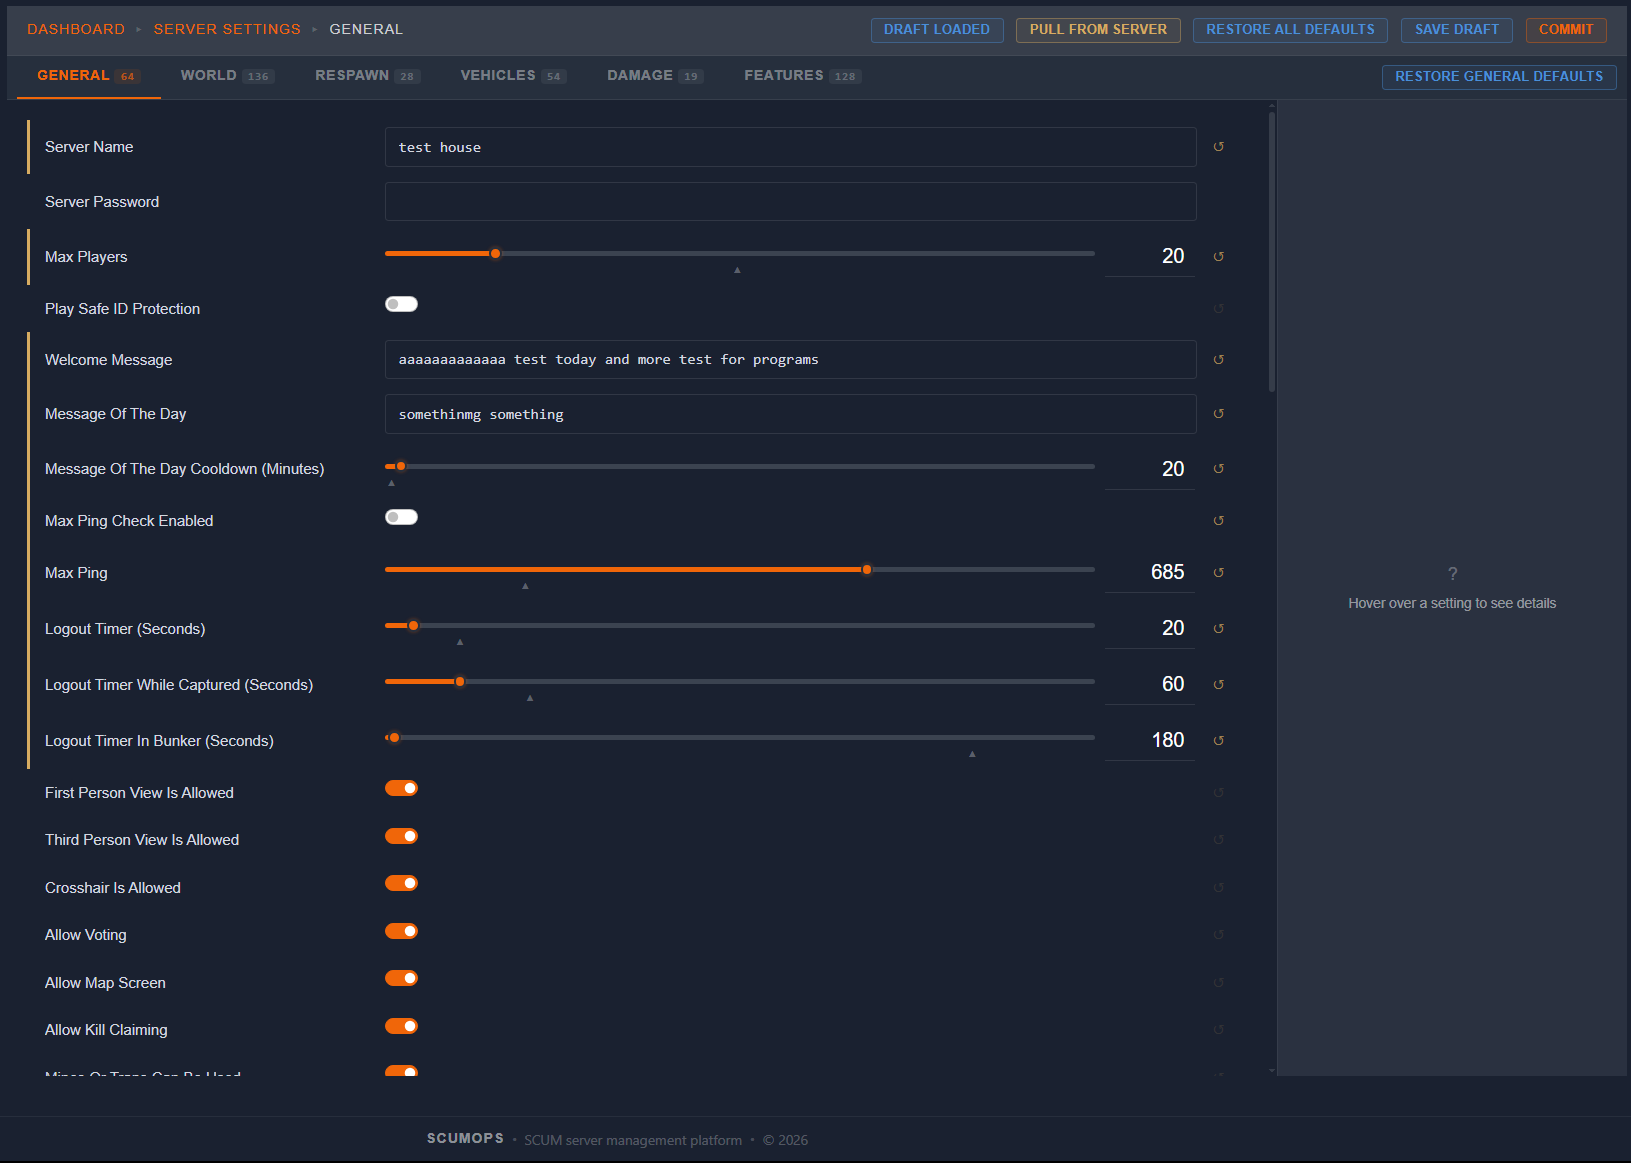
Task: Reset Max Ping value icon
Action: pyautogui.click(x=1218, y=573)
